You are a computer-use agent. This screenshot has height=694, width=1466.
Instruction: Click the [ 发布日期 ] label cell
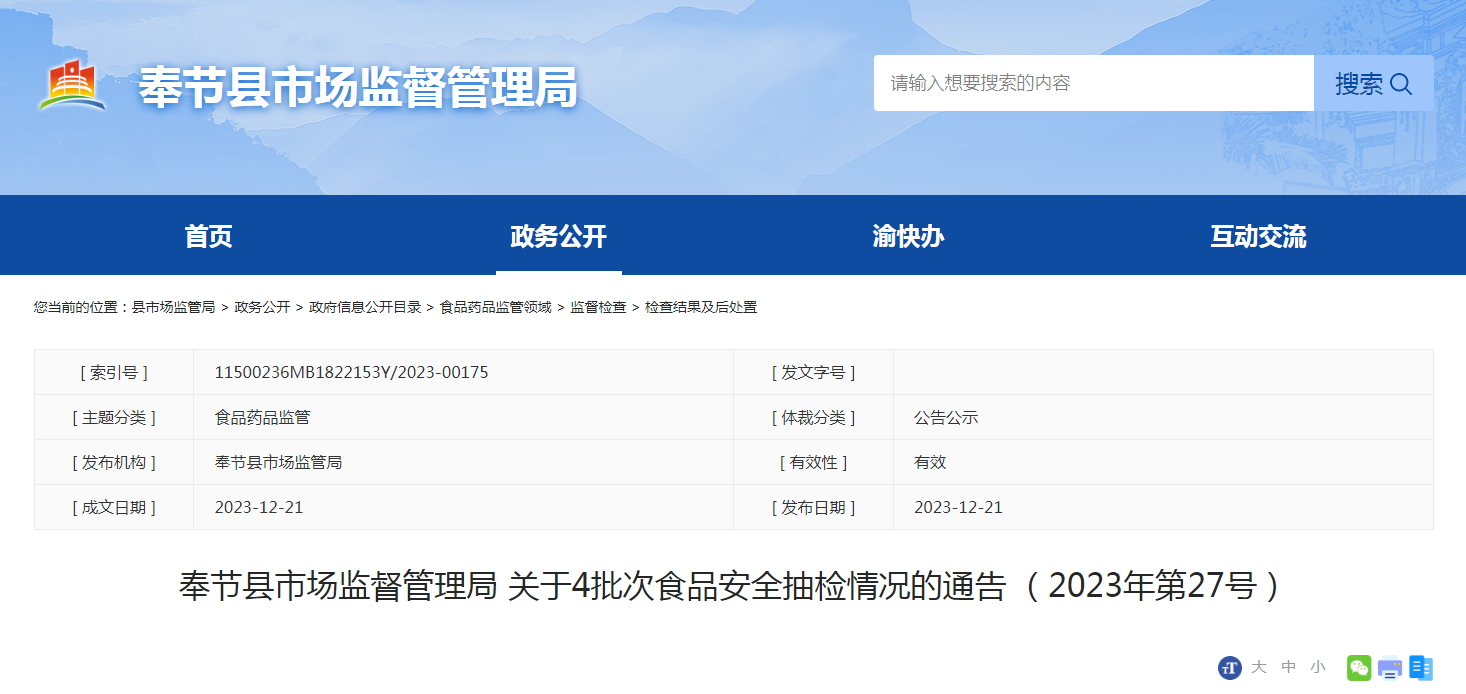click(813, 507)
